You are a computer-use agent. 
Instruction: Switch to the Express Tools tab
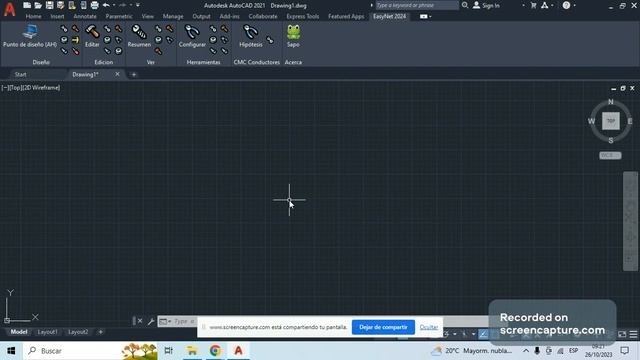[302, 16]
